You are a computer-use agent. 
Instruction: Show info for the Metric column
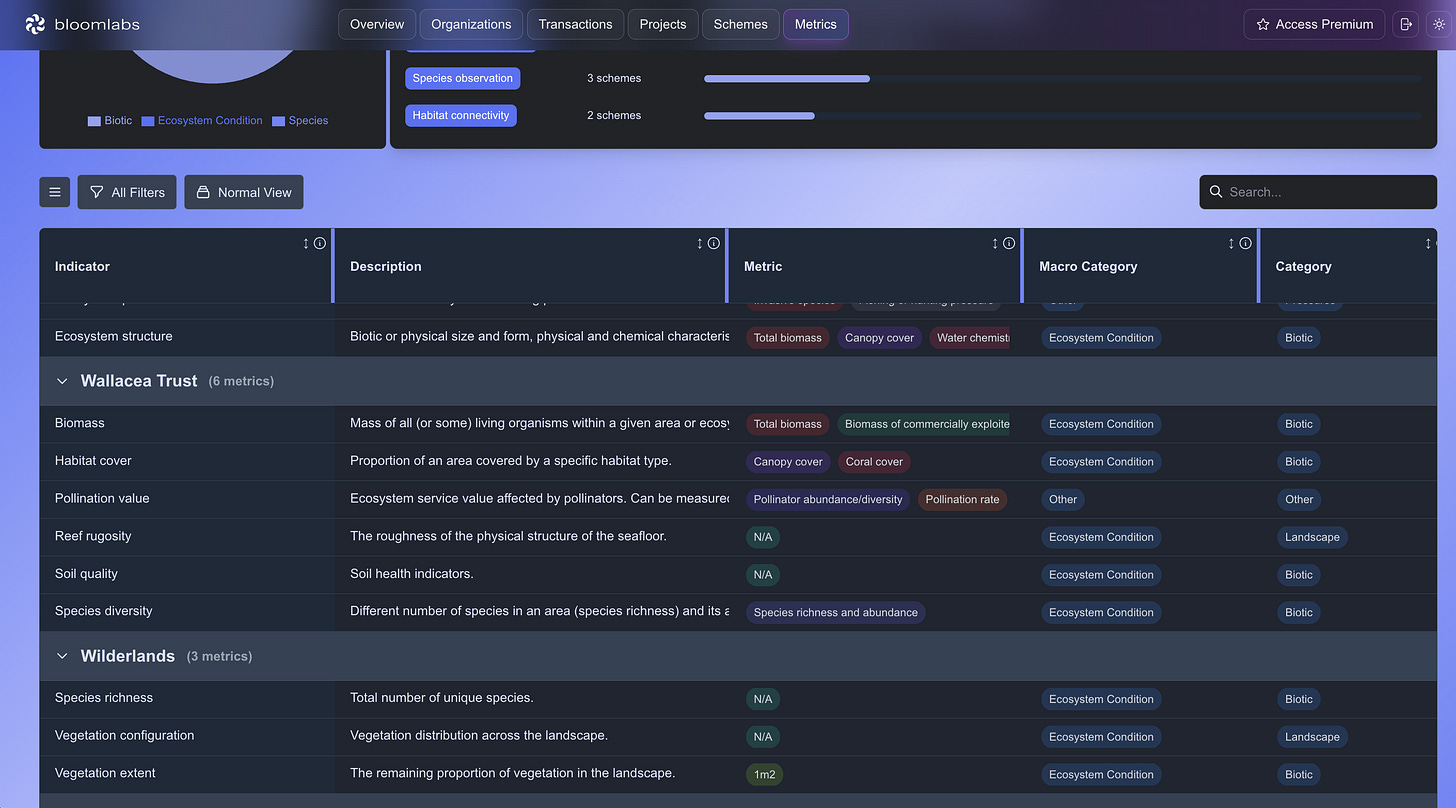pyautogui.click(x=1009, y=243)
